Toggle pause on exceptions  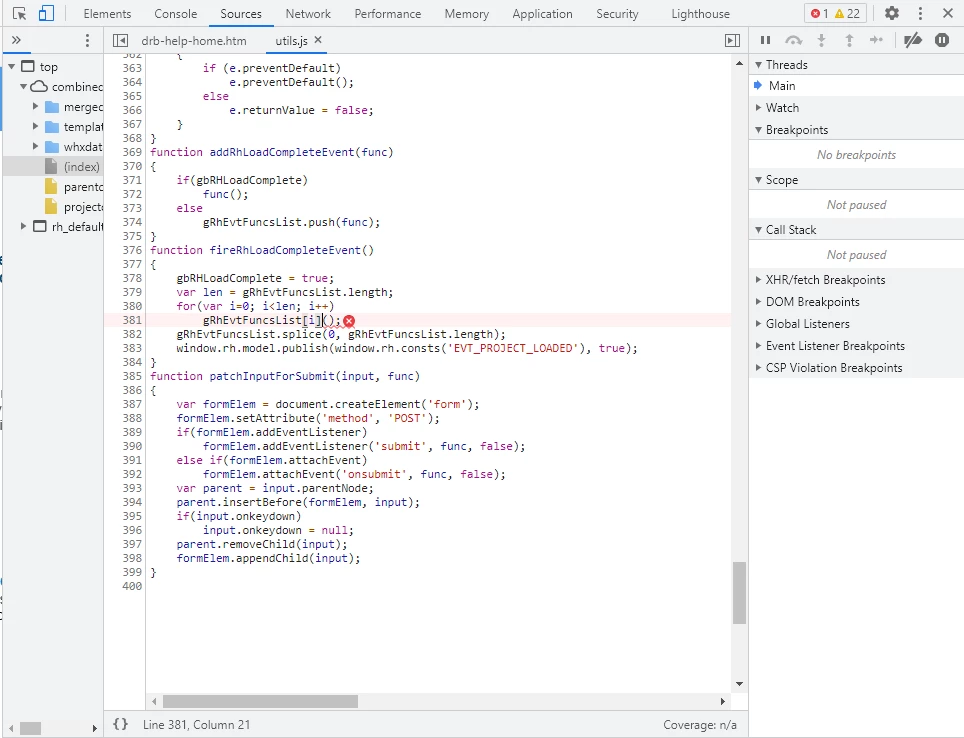tap(942, 40)
